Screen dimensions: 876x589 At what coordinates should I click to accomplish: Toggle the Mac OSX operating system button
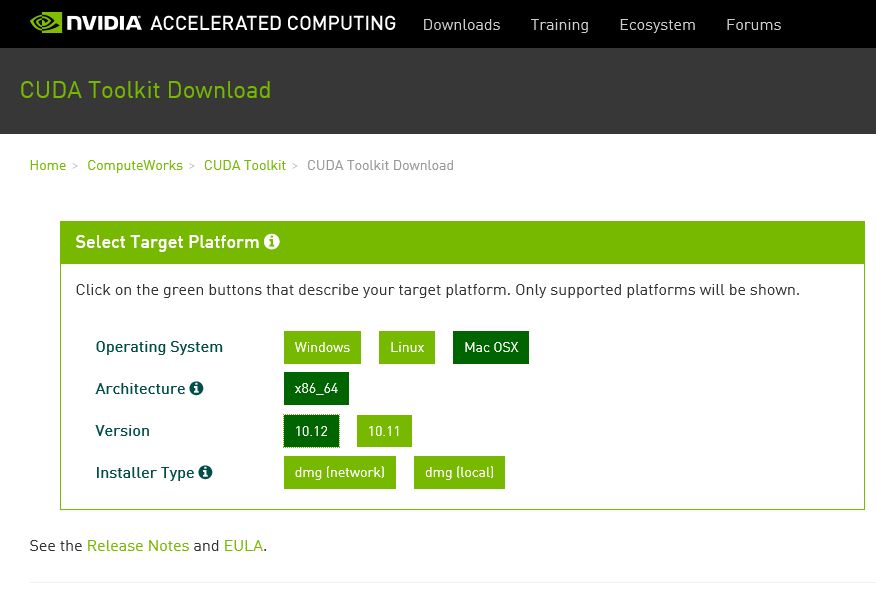pos(491,347)
